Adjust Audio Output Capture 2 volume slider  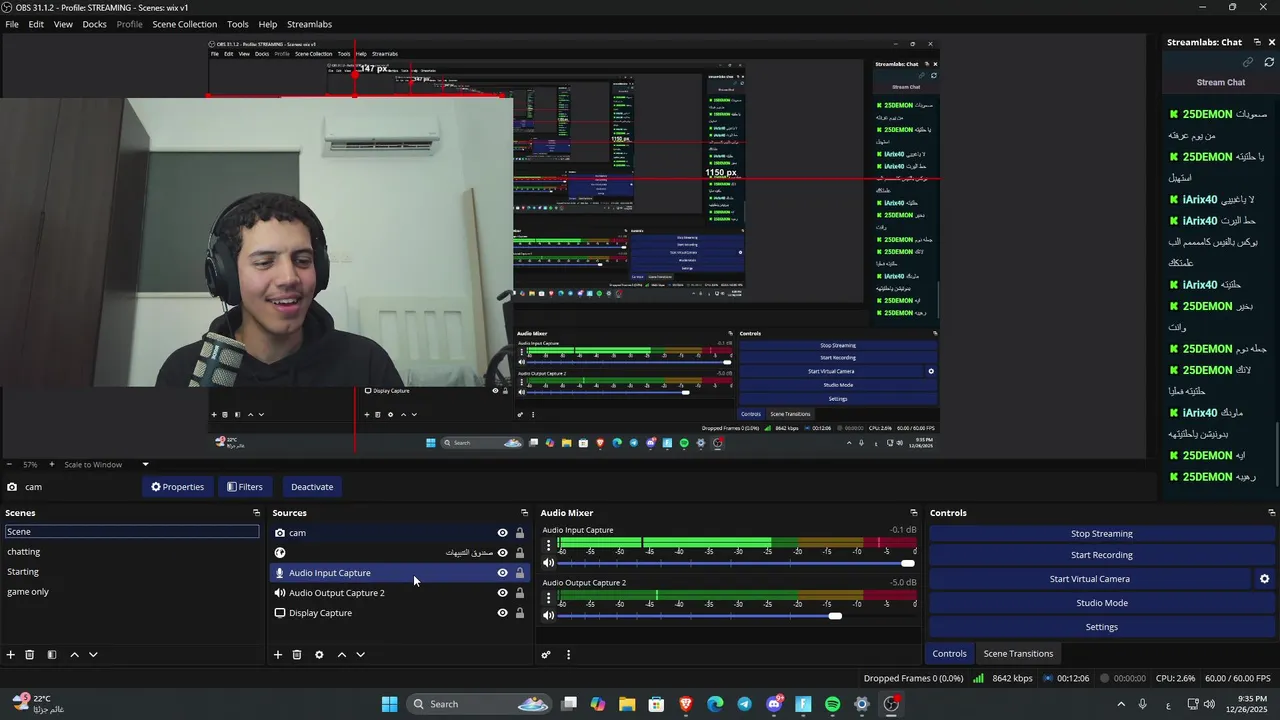tap(835, 615)
